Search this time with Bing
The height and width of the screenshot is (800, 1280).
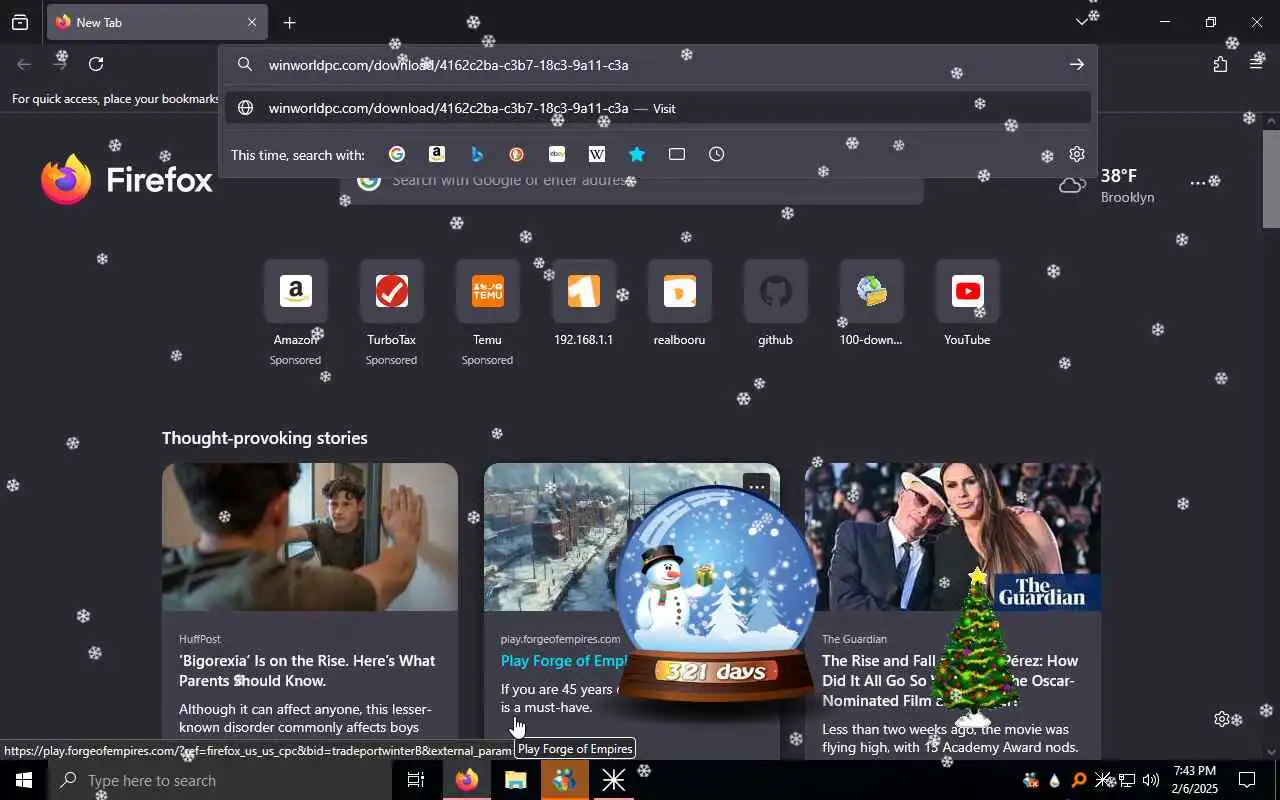point(477,154)
